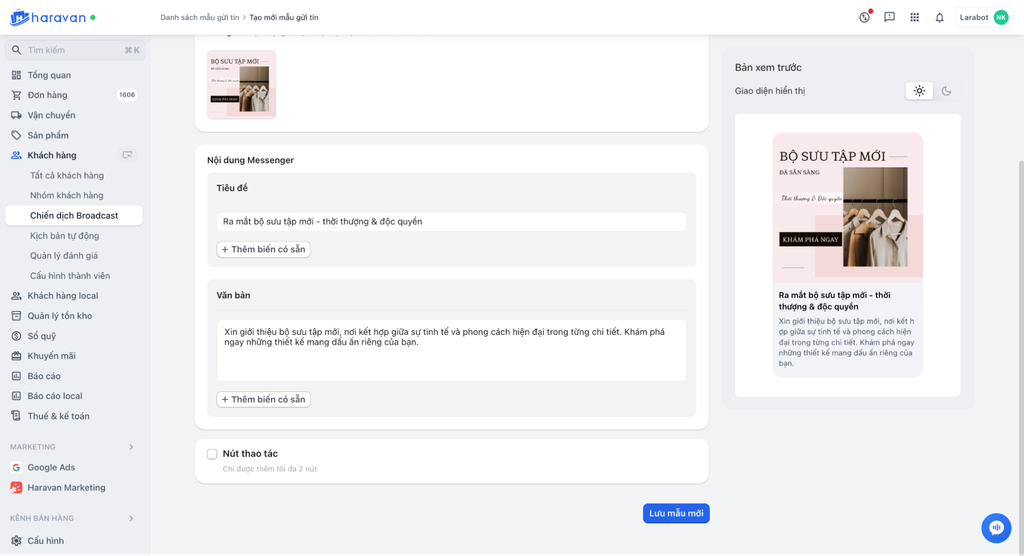Click Thêm biến có sẵn under Tiêu đề
The height and width of the screenshot is (556, 1024).
click(x=264, y=249)
